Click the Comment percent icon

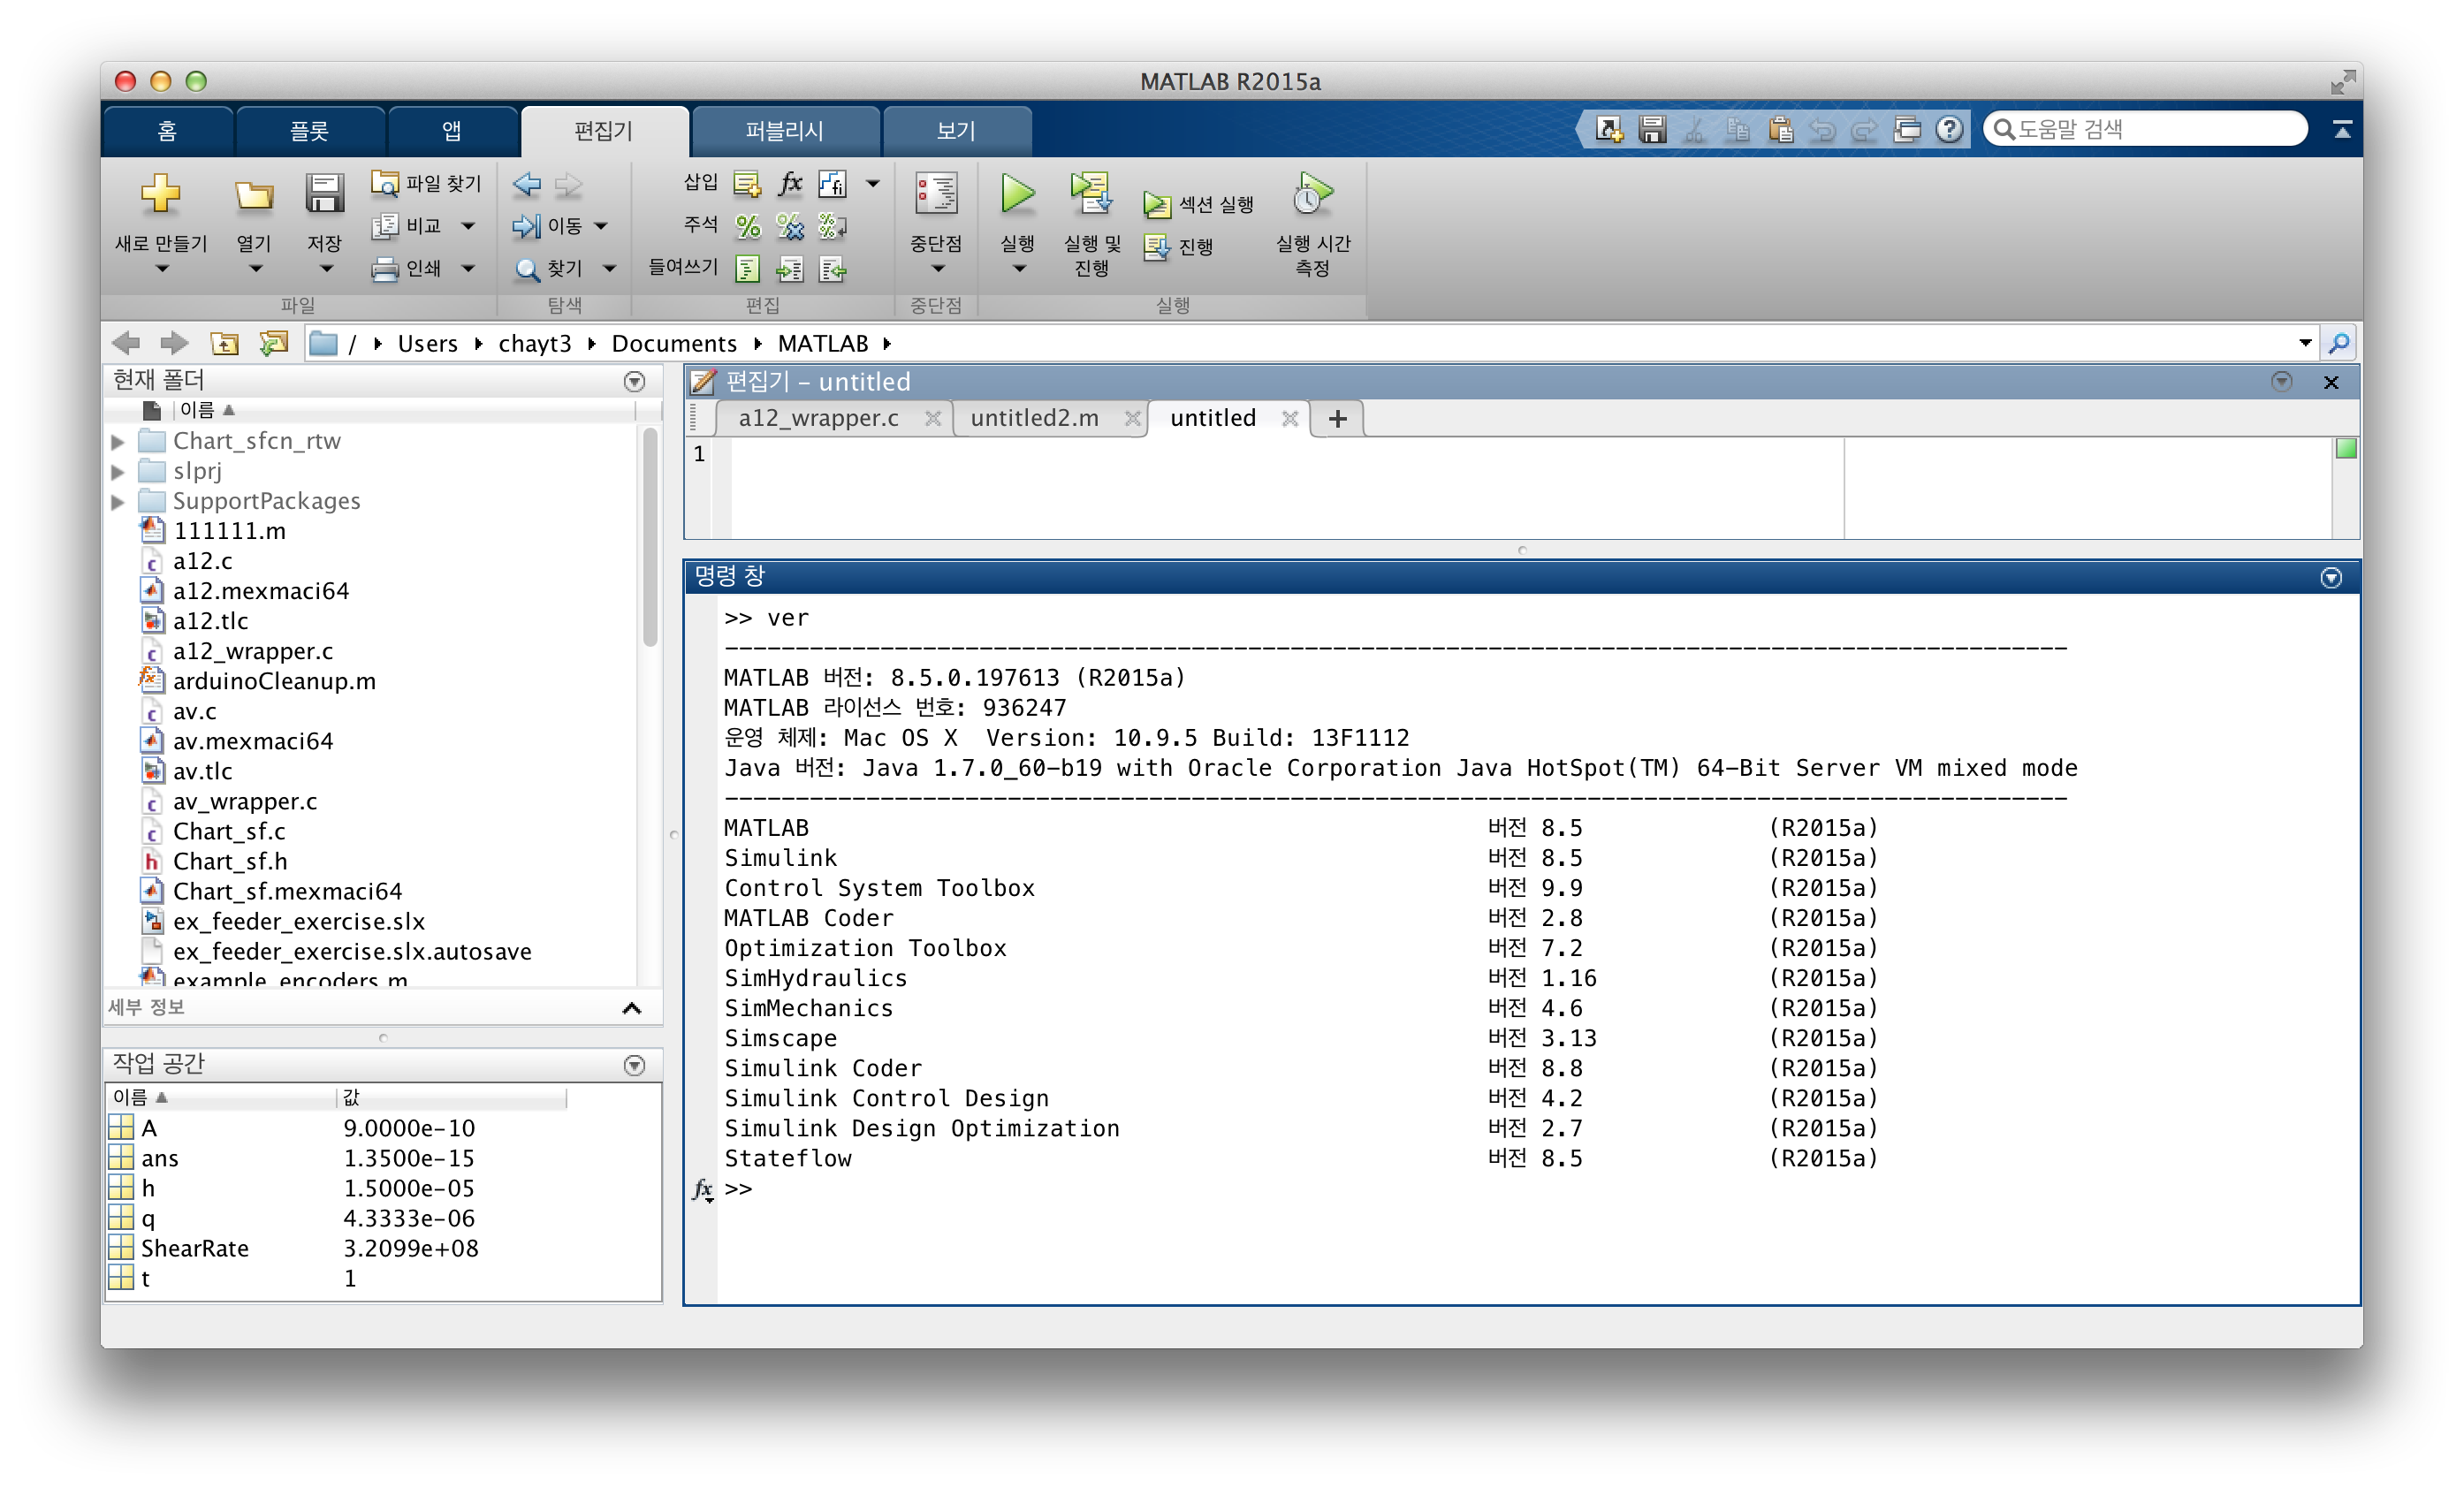pyautogui.click(x=747, y=226)
